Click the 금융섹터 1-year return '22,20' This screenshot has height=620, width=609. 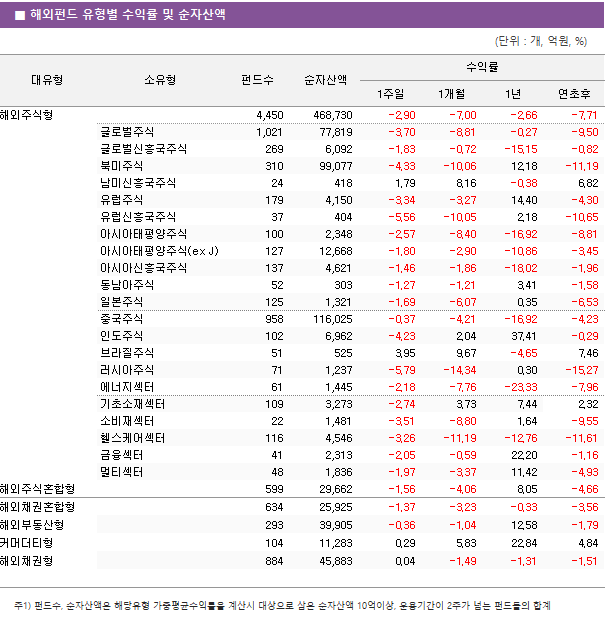point(524,455)
